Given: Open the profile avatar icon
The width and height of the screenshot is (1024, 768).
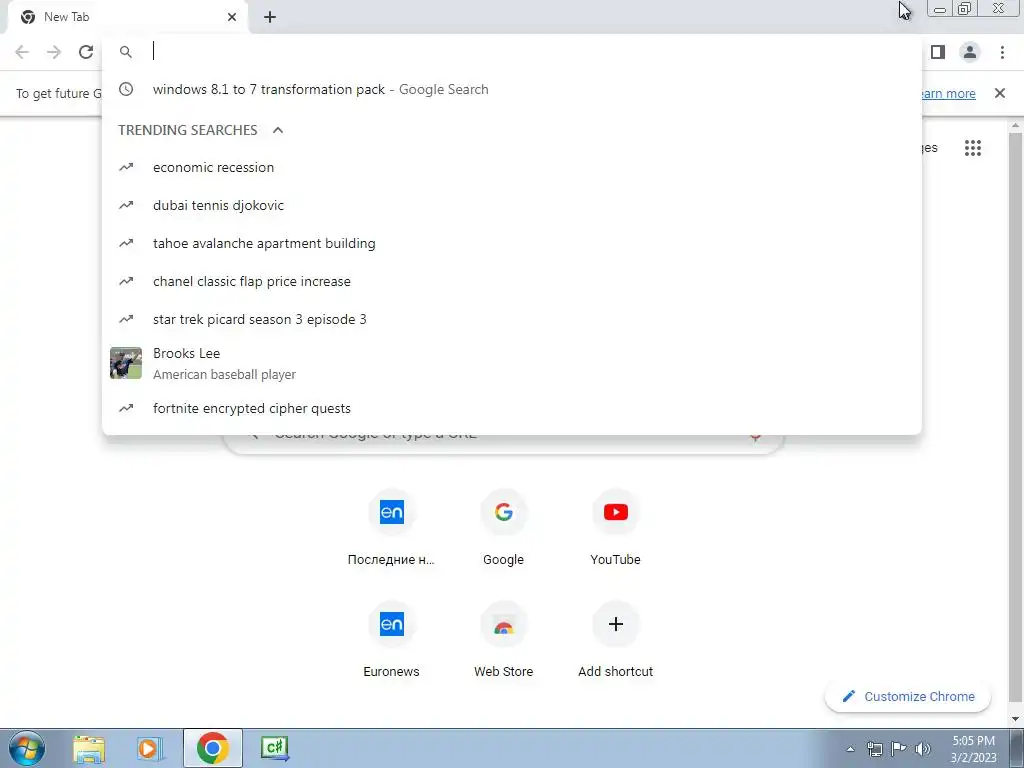Looking at the screenshot, I should point(970,52).
